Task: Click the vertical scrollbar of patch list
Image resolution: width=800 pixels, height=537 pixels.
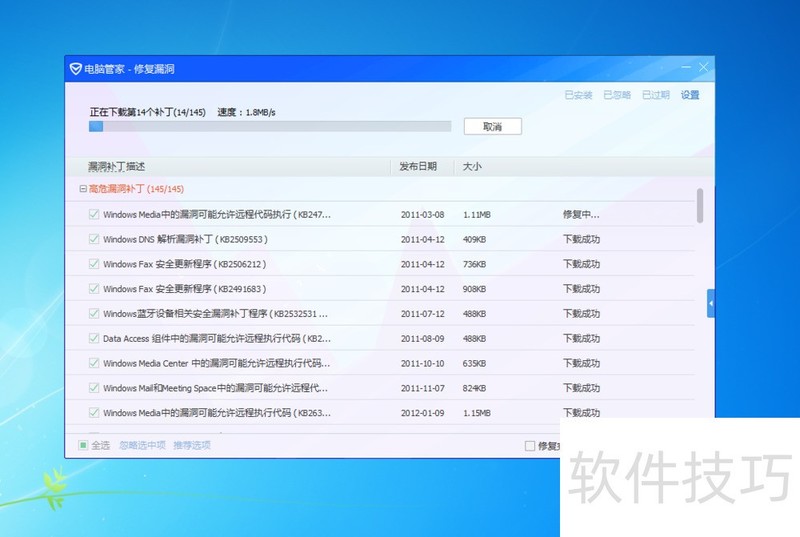Action: (x=699, y=205)
